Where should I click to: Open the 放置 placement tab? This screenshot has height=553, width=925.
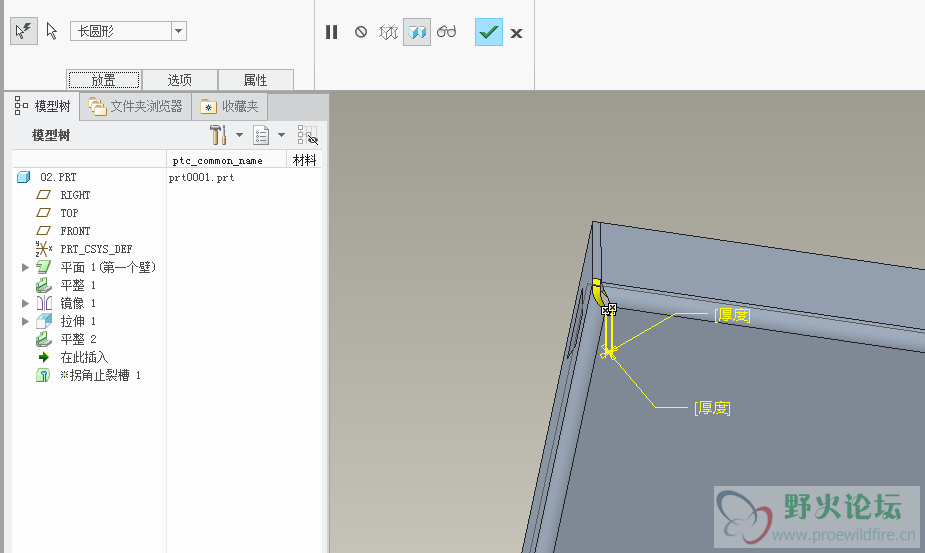coord(104,80)
